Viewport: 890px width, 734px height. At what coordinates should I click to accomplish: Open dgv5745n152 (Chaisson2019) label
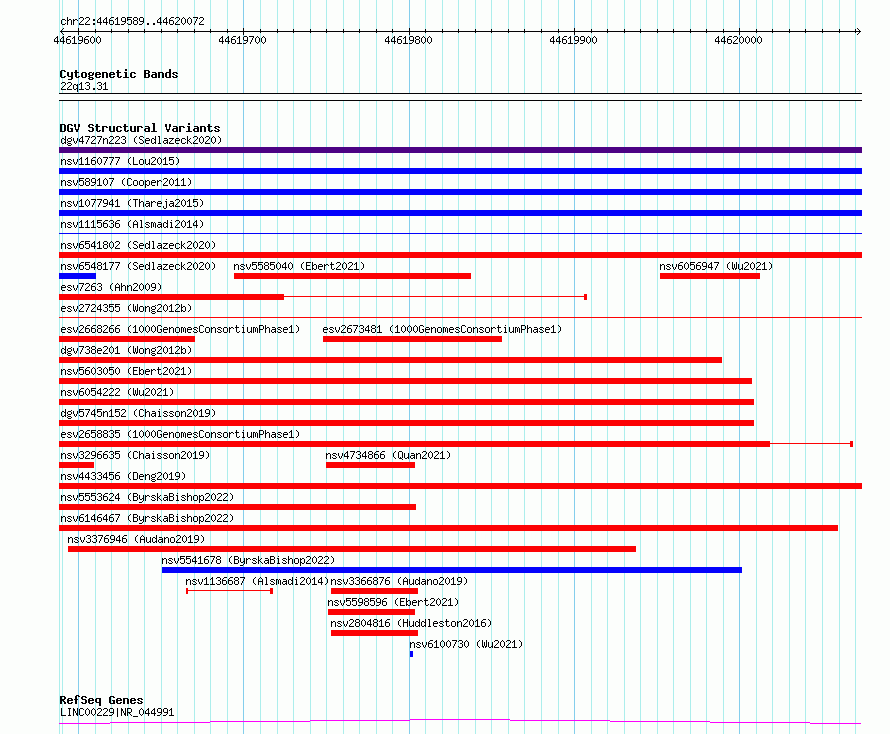pos(138,413)
